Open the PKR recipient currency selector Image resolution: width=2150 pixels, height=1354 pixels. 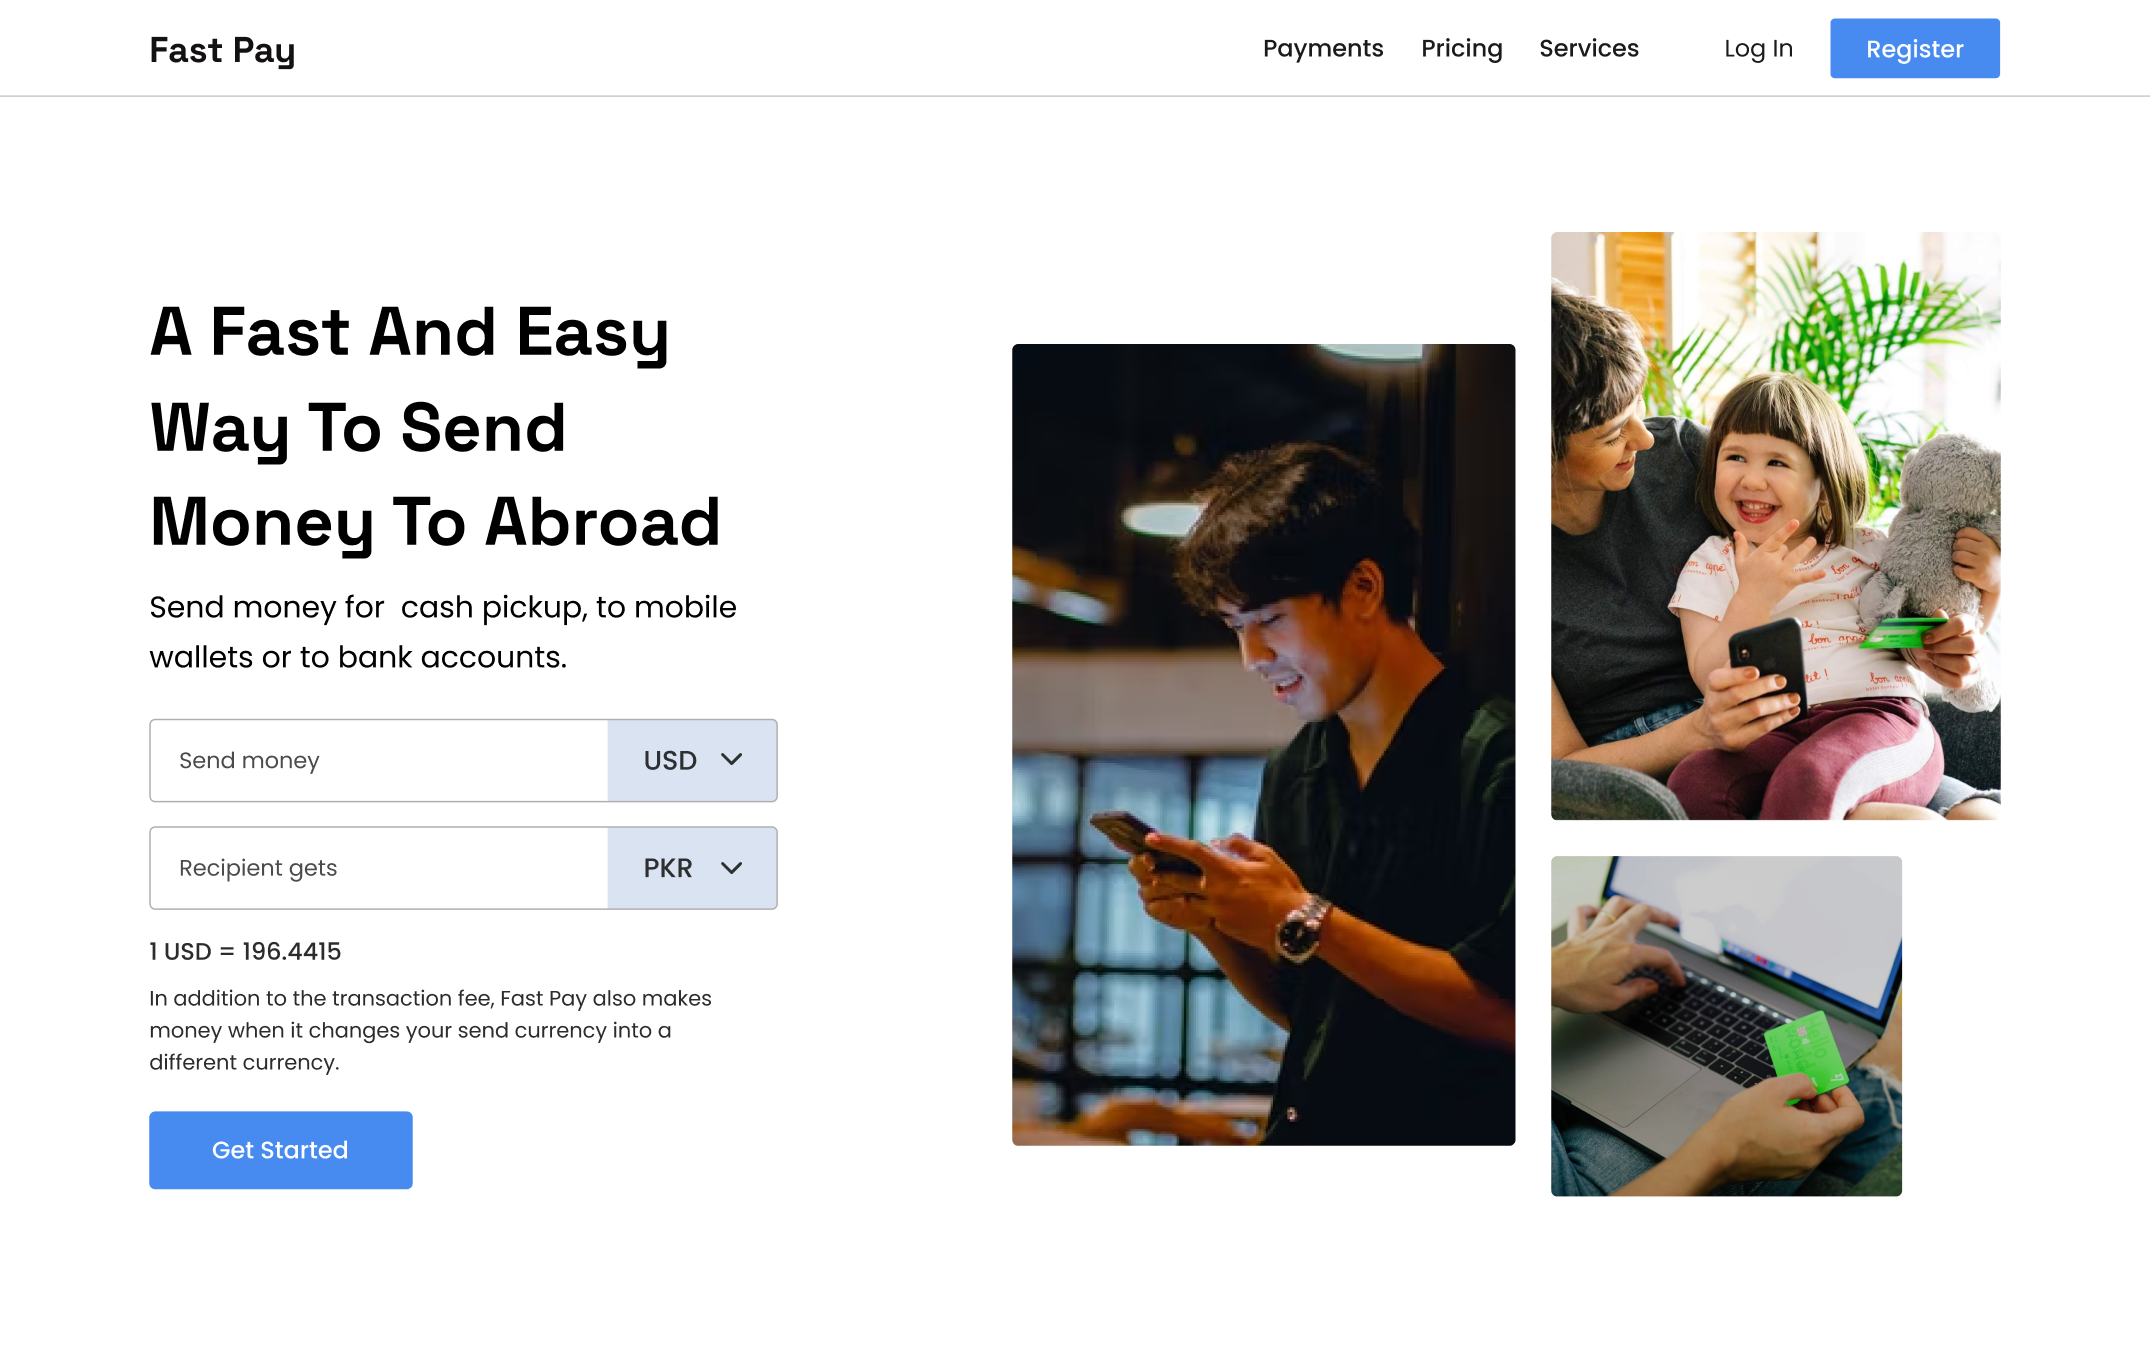point(692,868)
